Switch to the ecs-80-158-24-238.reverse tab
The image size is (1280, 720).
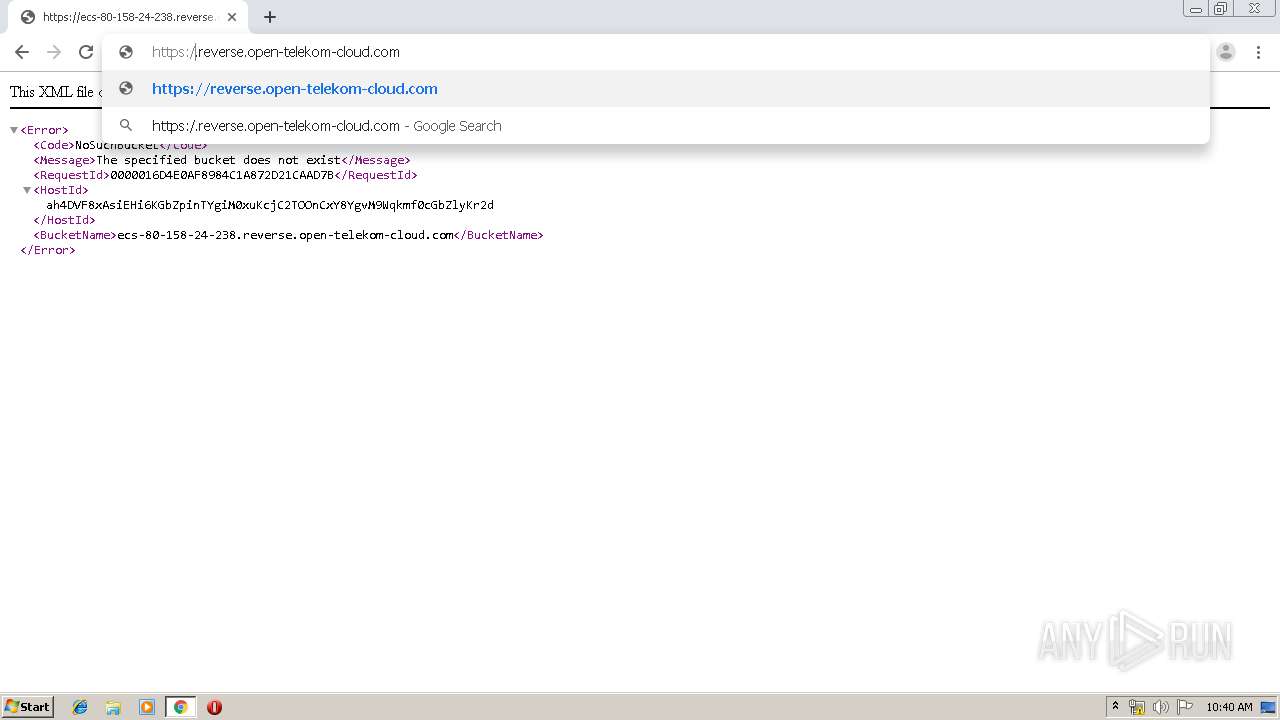point(128,17)
